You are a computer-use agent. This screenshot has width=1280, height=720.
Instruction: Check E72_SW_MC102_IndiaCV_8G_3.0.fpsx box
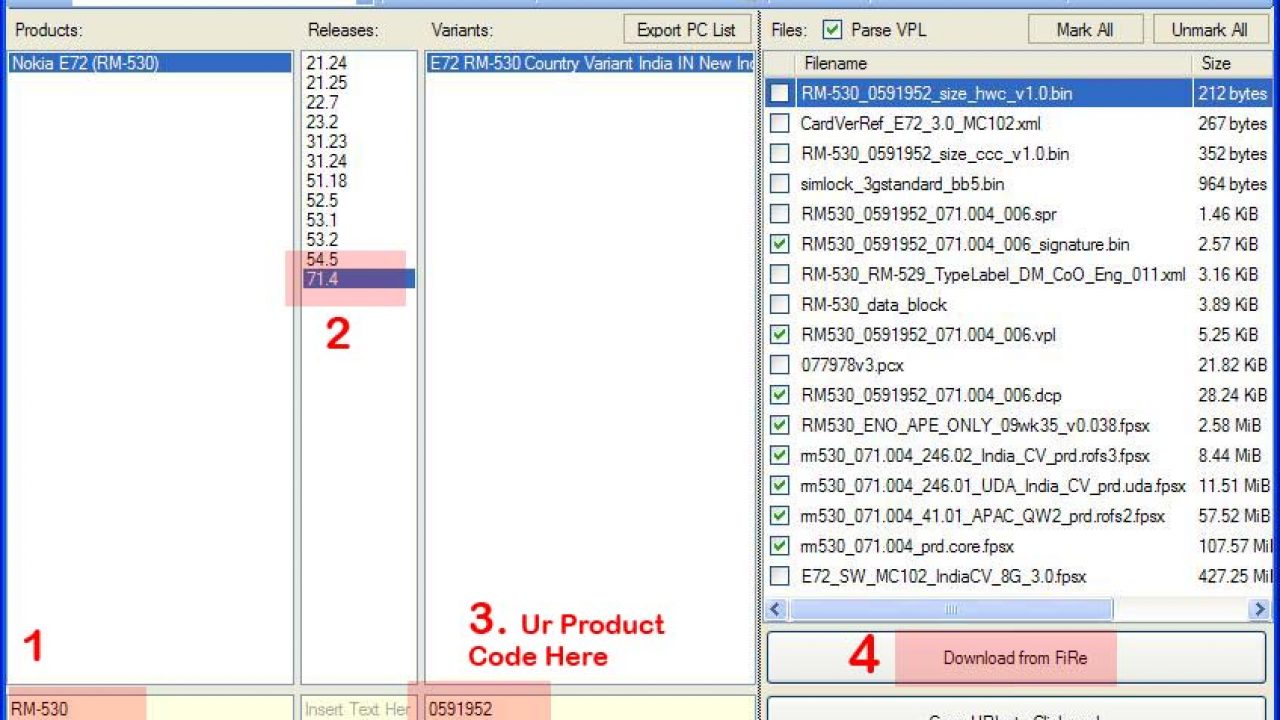[779, 576]
